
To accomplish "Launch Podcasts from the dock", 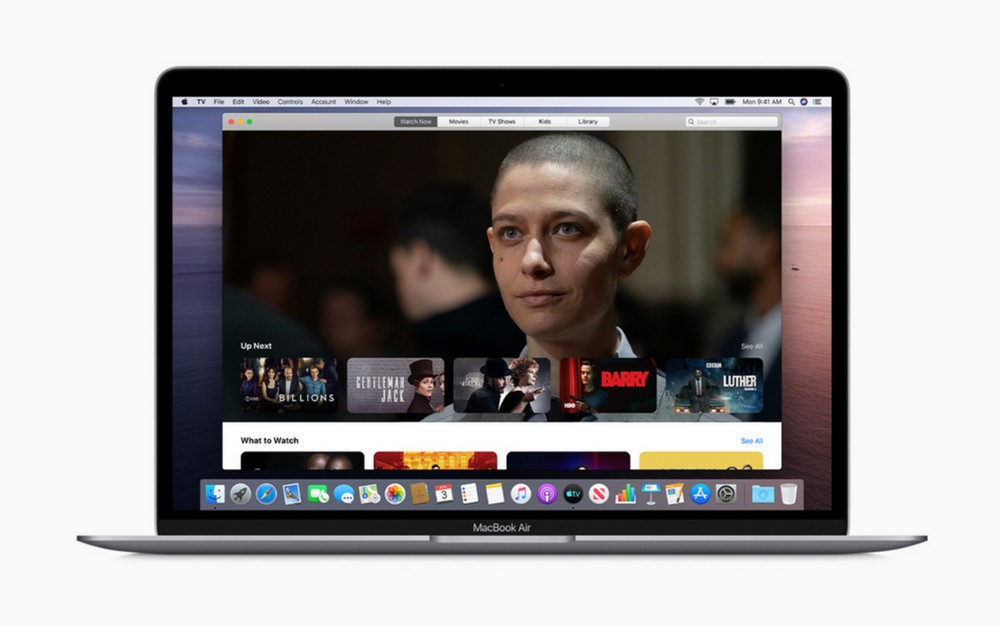I will pyautogui.click(x=547, y=493).
